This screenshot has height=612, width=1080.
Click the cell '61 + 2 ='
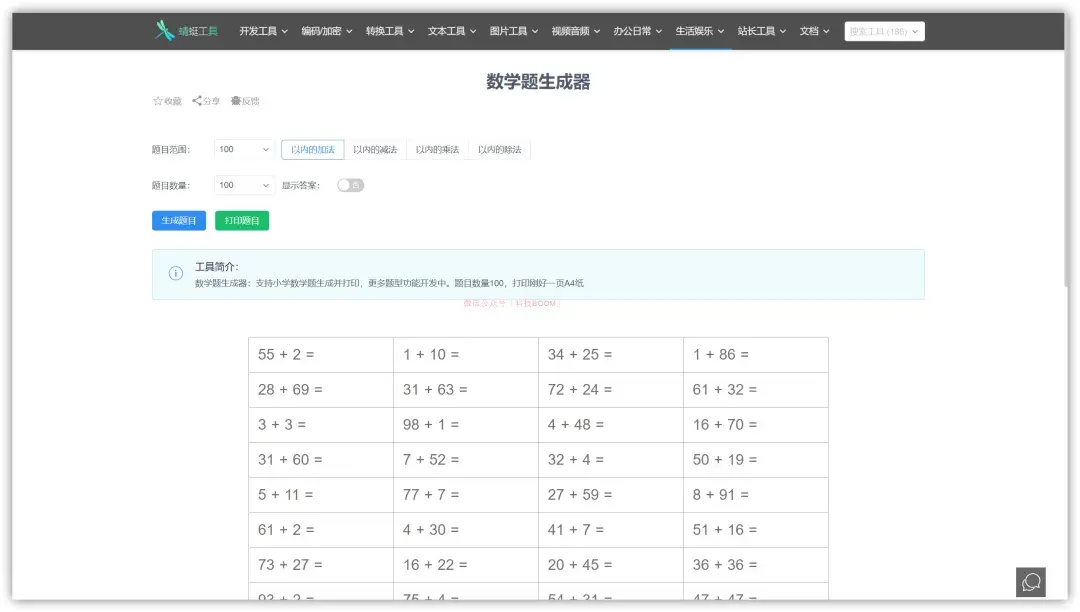(x=321, y=530)
